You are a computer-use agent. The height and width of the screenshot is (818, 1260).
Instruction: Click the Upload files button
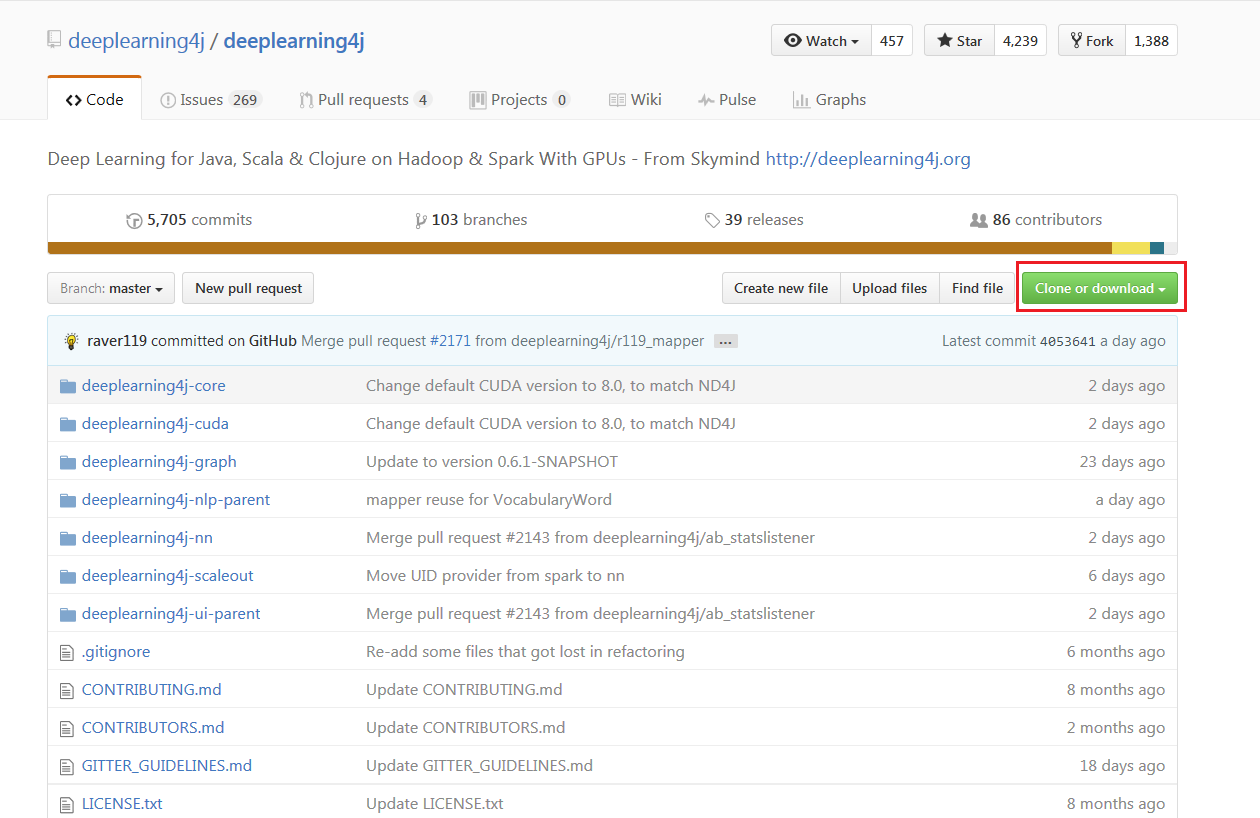889,287
